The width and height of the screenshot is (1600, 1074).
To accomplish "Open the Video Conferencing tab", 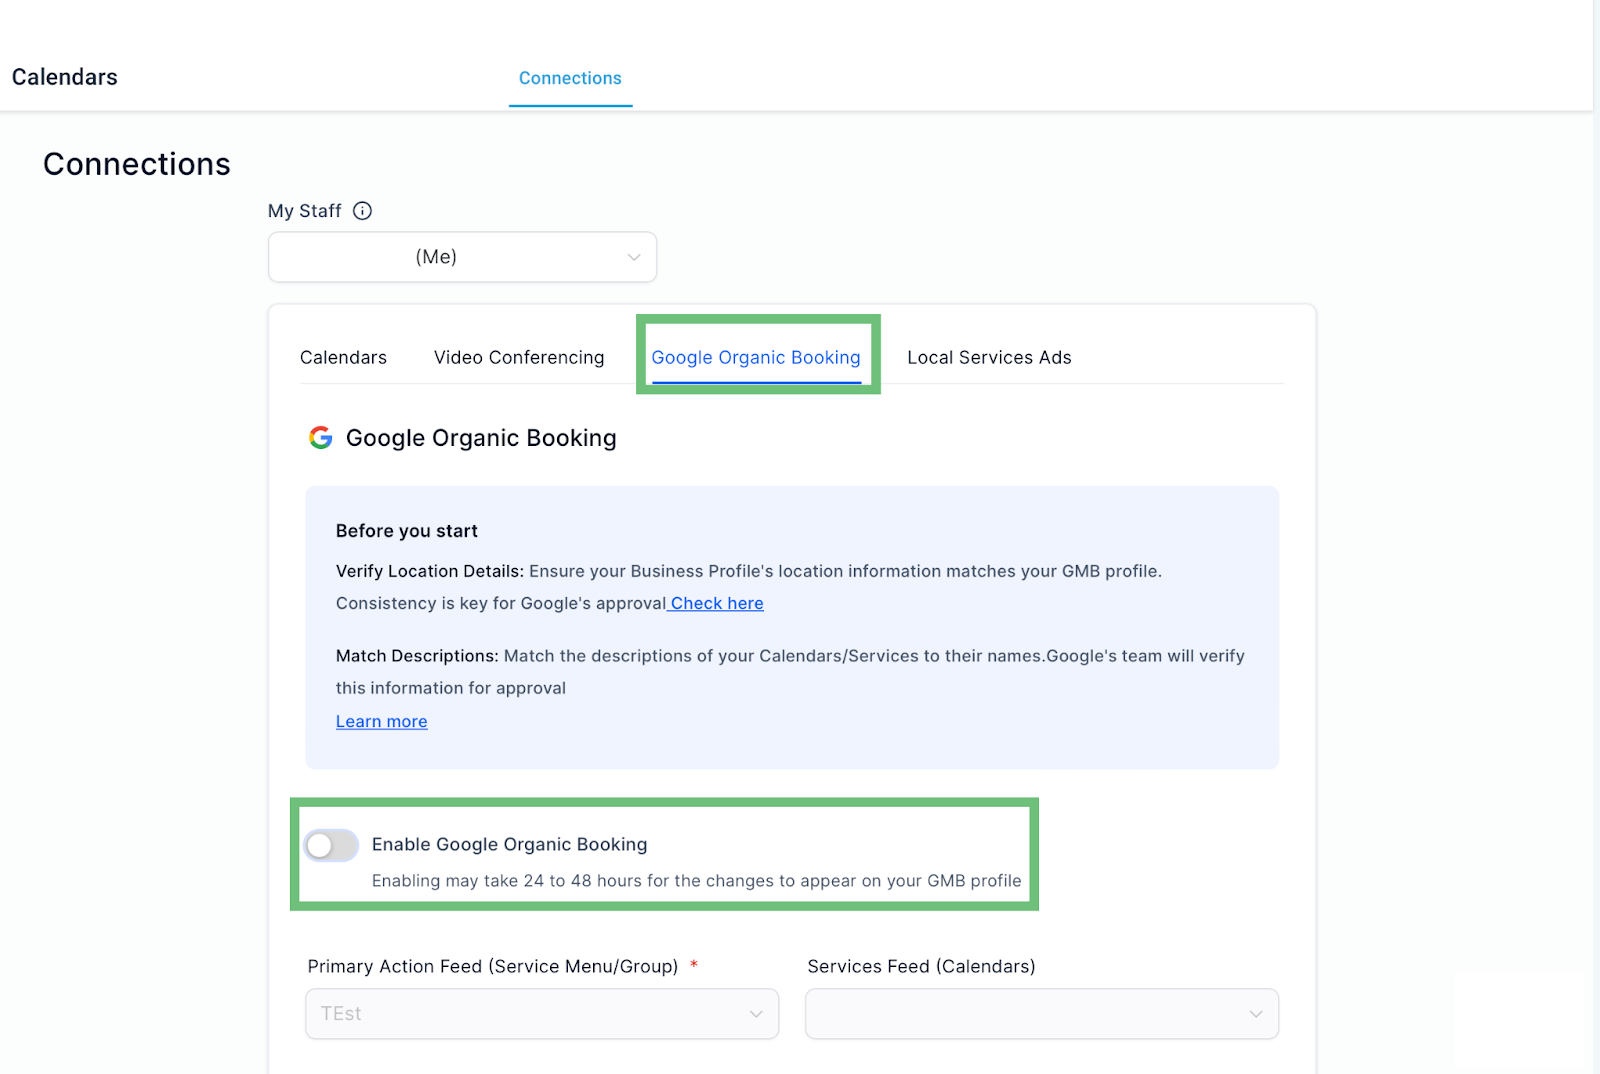I will pyautogui.click(x=519, y=358).
